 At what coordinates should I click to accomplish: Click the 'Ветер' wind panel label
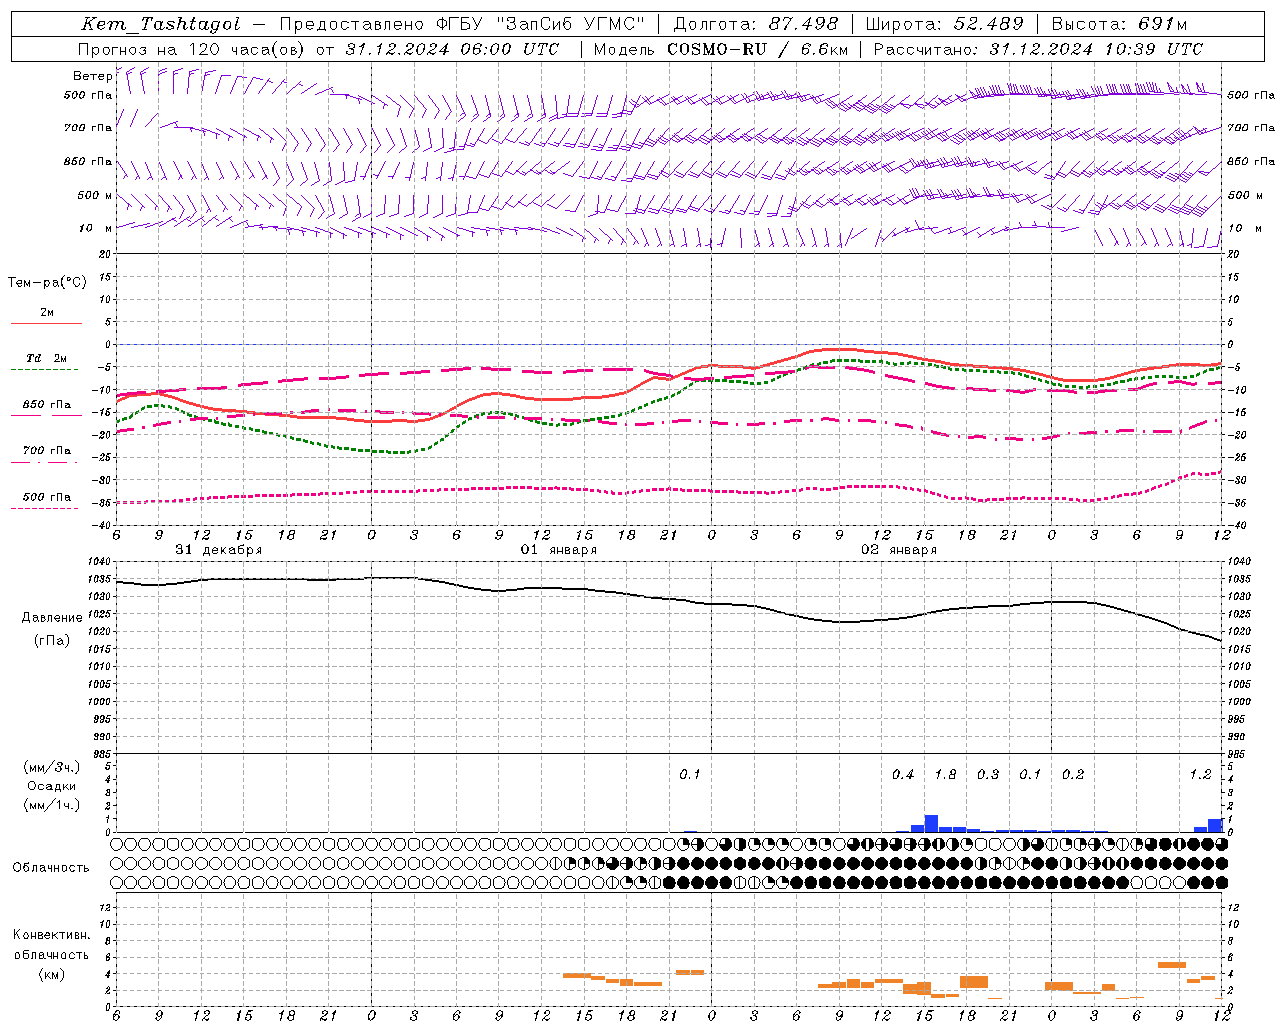92,76
